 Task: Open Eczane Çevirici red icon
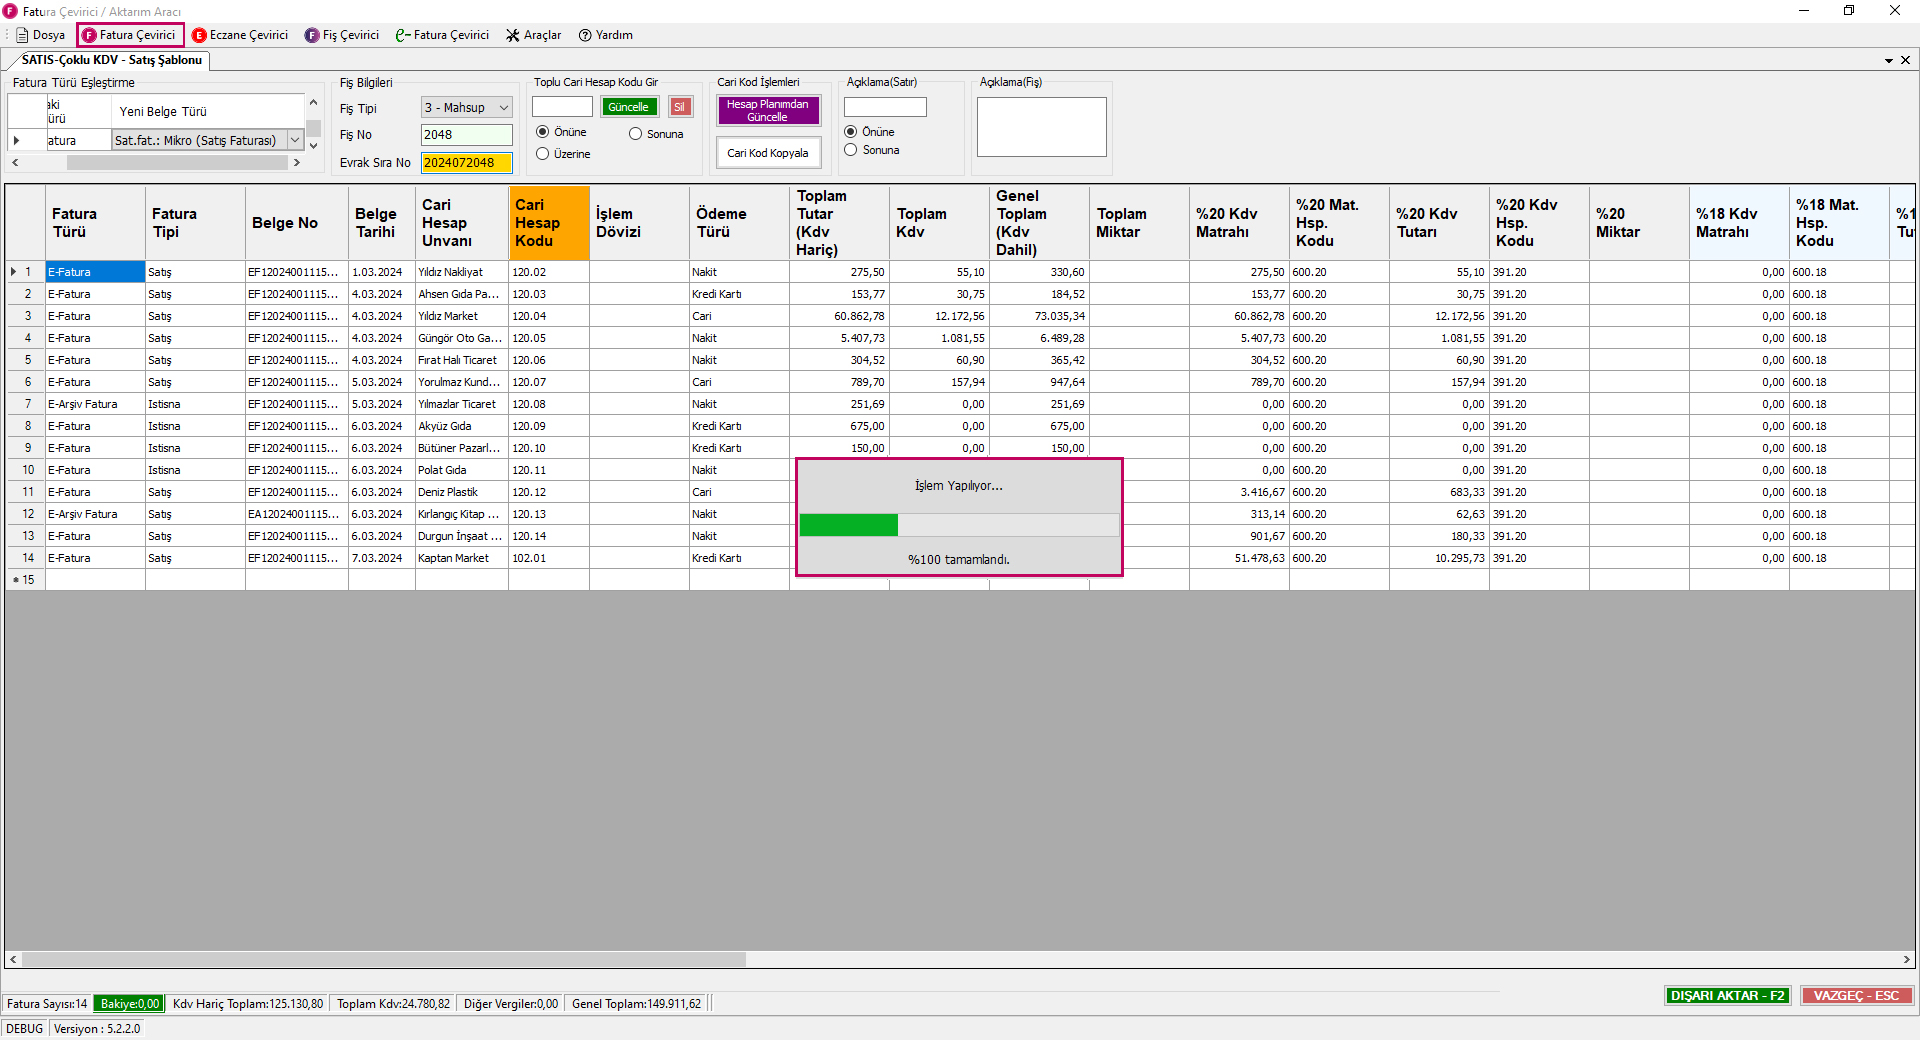pos(199,35)
